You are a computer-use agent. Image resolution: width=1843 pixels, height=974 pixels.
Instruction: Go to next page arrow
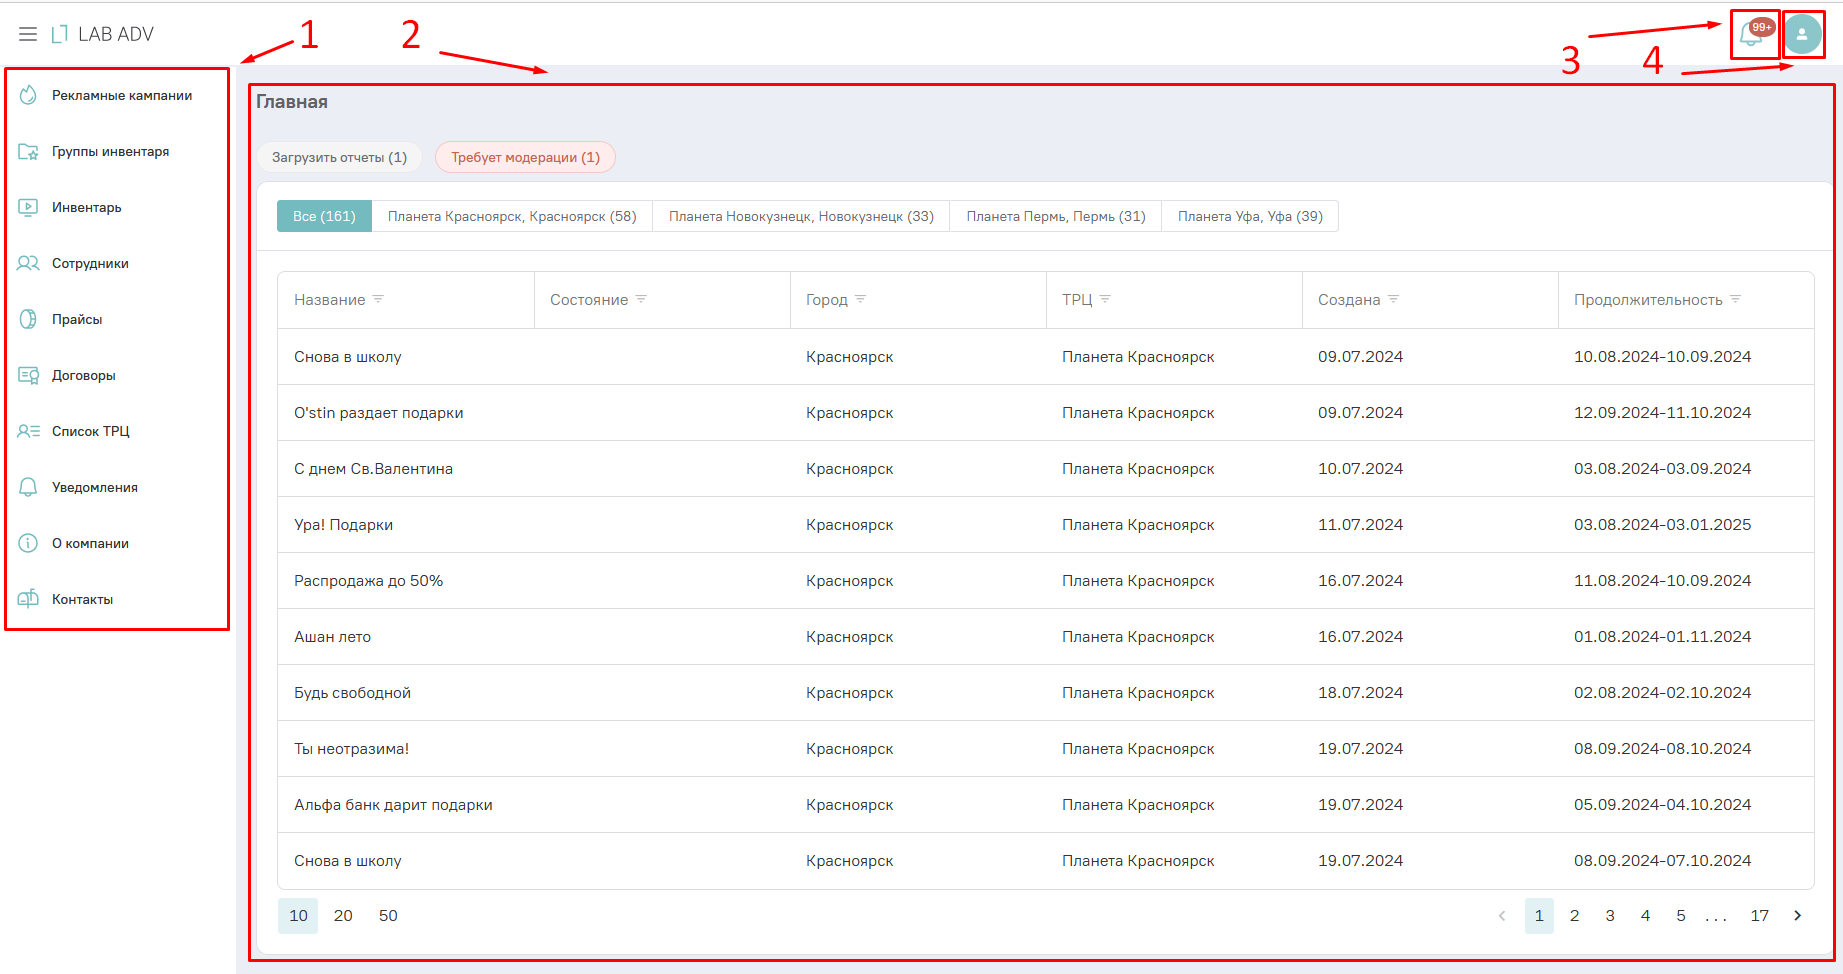(x=1797, y=915)
